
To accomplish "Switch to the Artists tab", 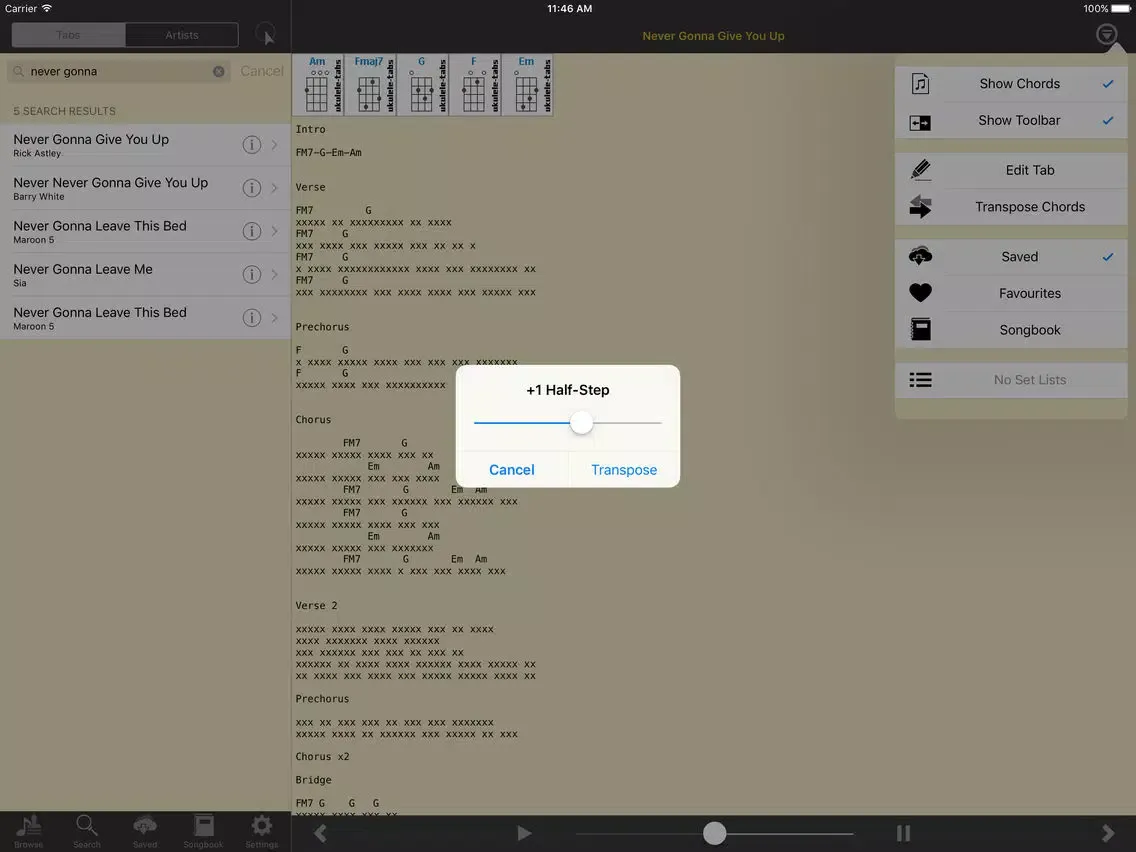I will coord(182,35).
